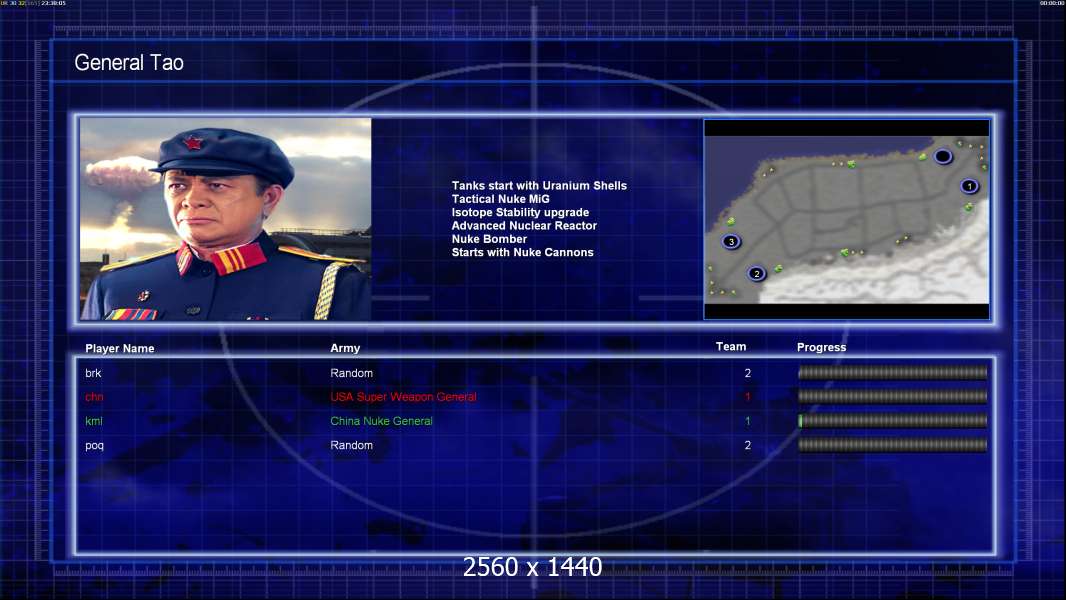Click start position marker 2 on the map
The width and height of the screenshot is (1066, 600).
point(757,274)
